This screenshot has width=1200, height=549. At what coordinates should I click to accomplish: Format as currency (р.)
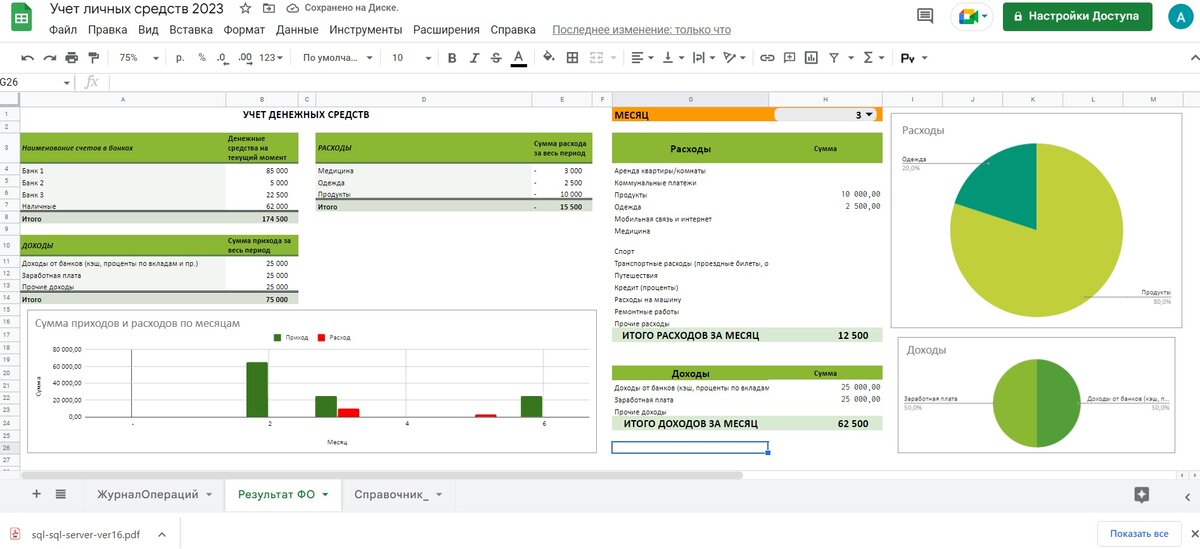point(181,58)
